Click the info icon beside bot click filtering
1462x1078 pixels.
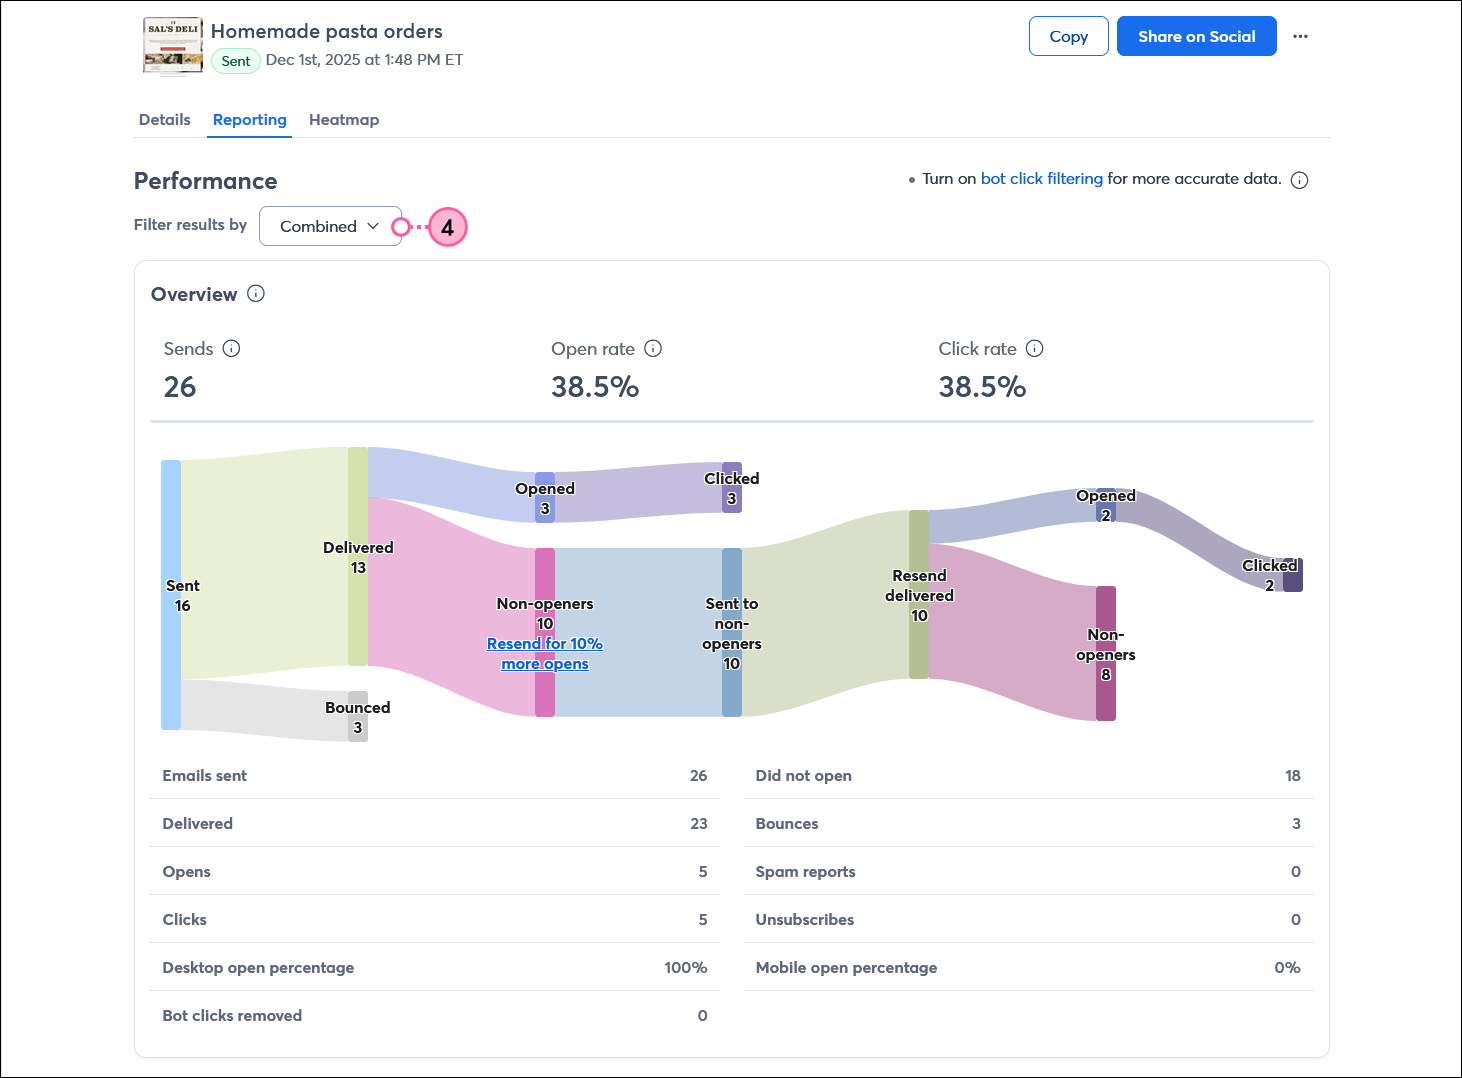pyautogui.click(x=1299, y=179)
